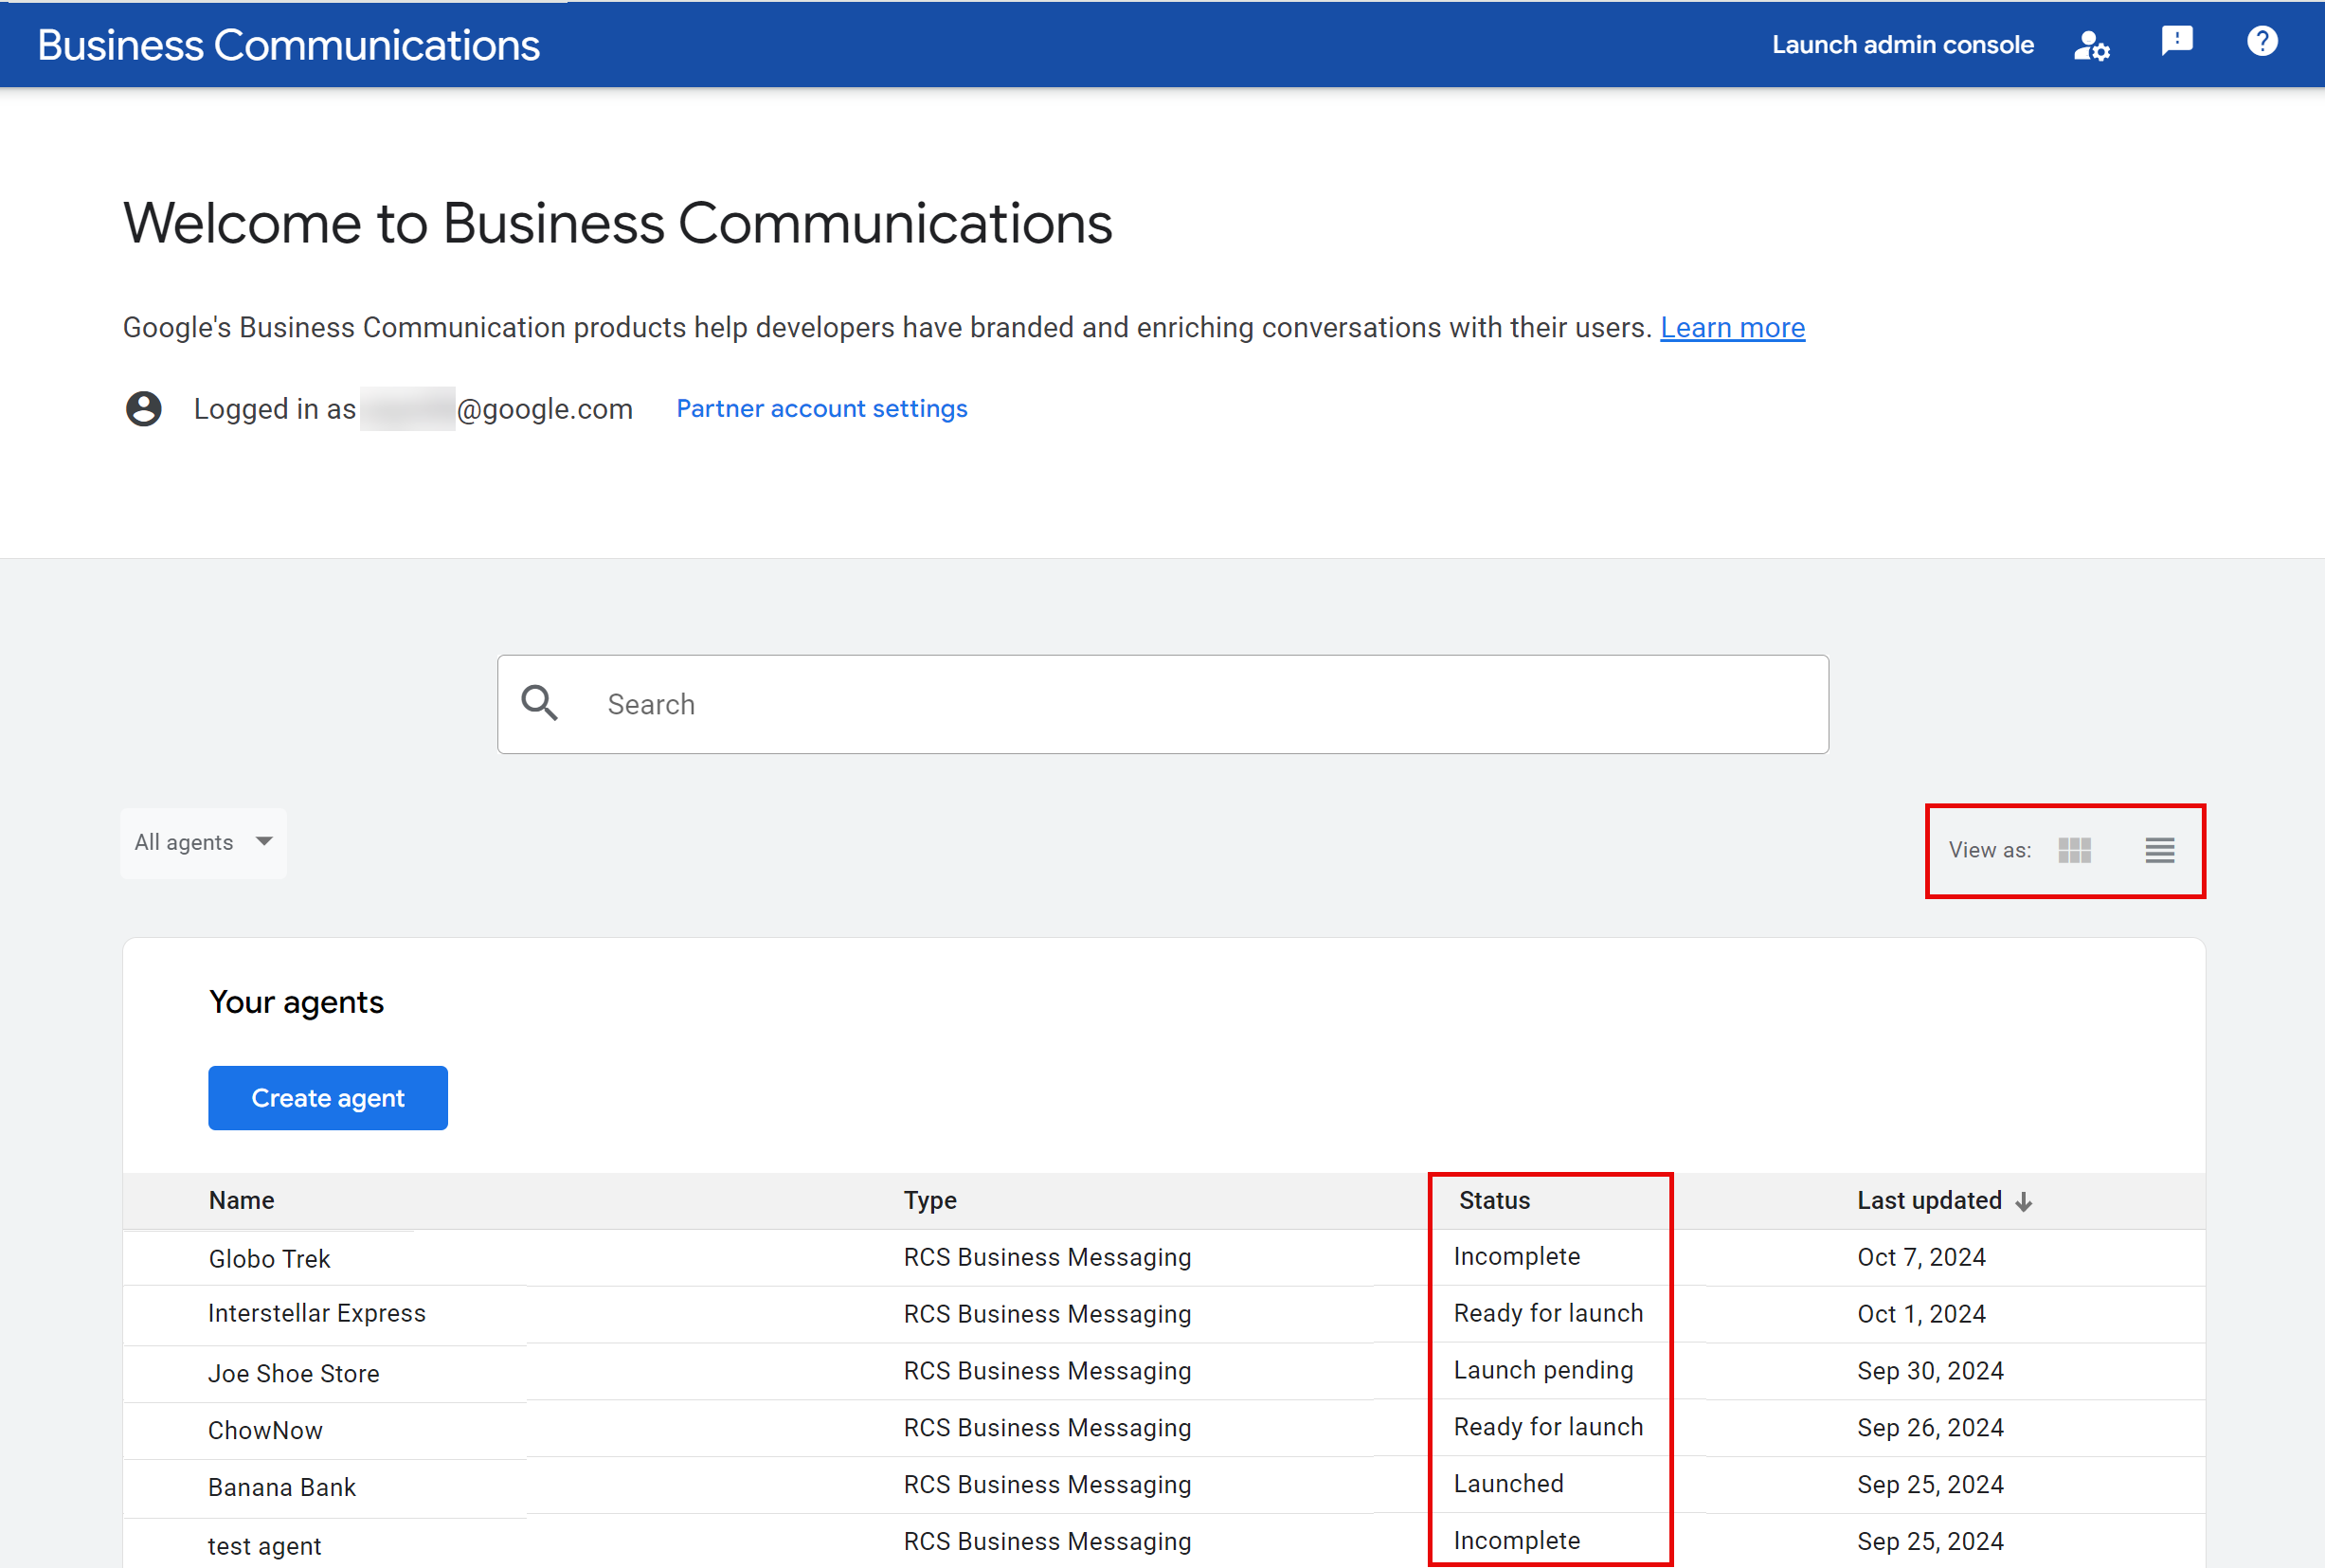Toggle the list view layout
2325x1568 pixels.
[x=2160, y=849]
